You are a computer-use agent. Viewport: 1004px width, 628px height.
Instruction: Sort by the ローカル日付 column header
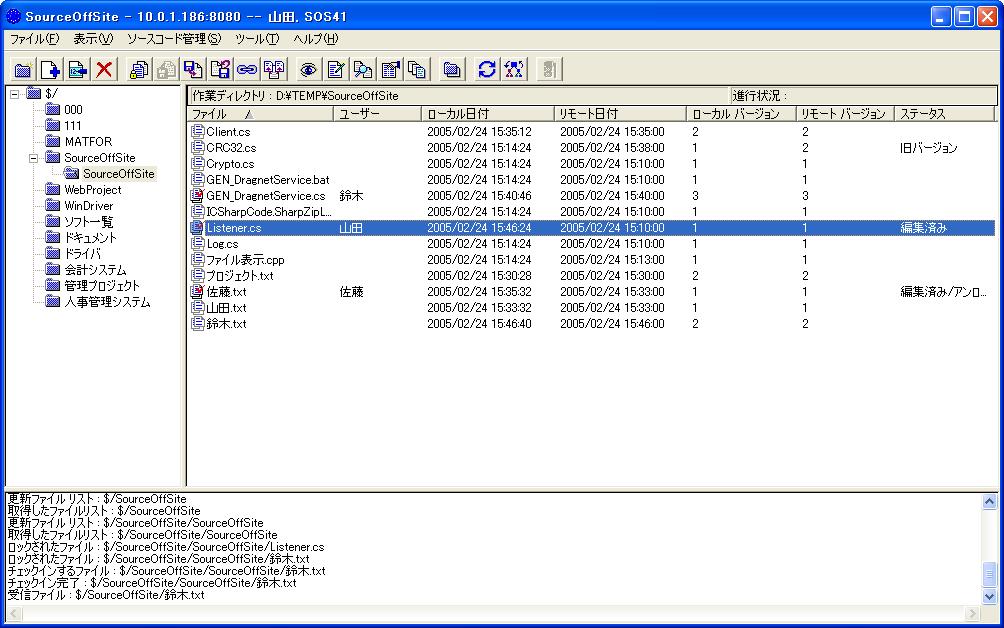pos(487,114)
